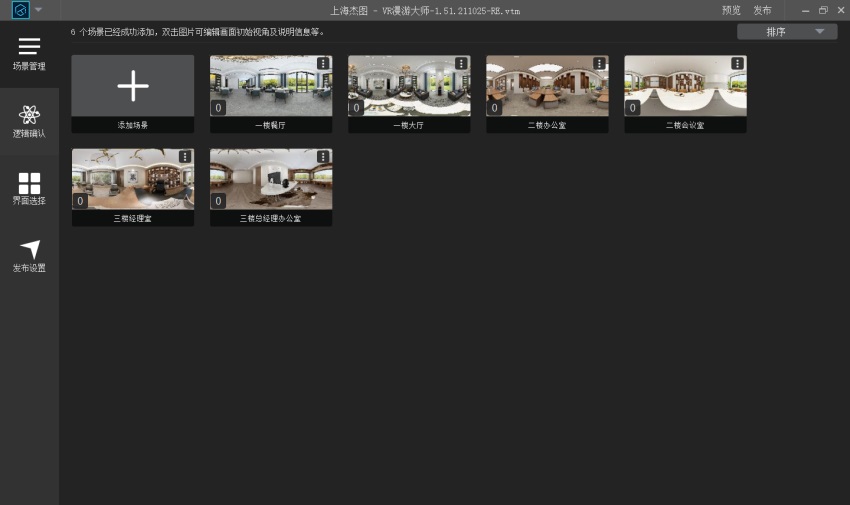Click 发布 publish in the title bar

[762, 10]
